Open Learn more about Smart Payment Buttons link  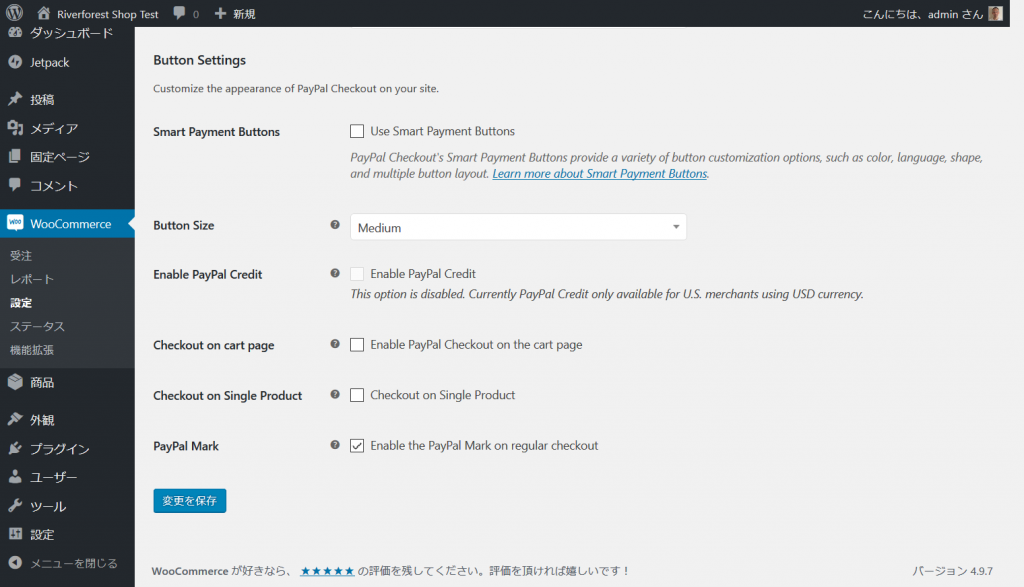pyautogui.click(x=600, y=174)
